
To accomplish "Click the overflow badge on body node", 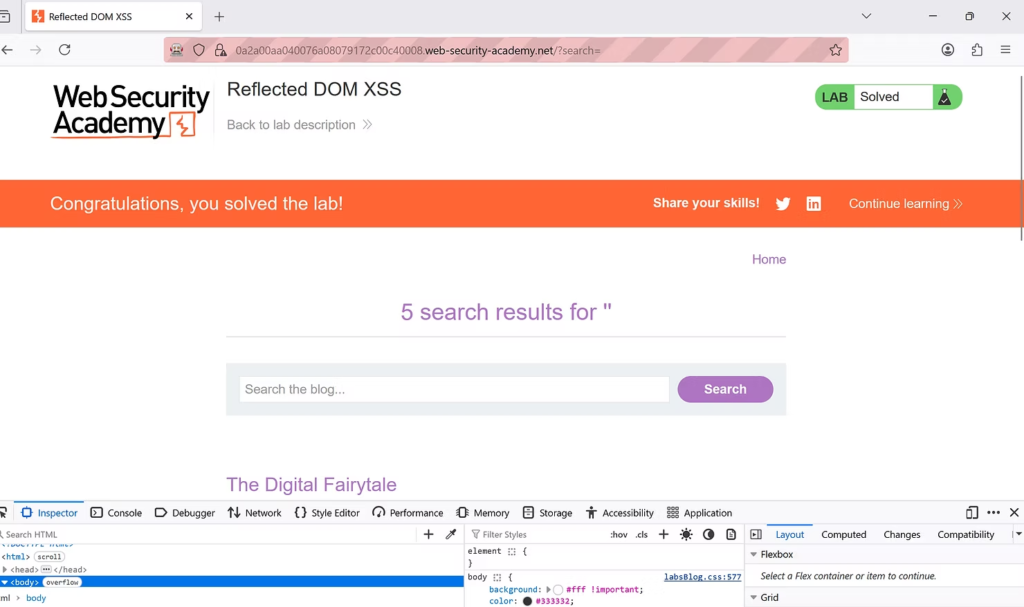I will [62, 582].
